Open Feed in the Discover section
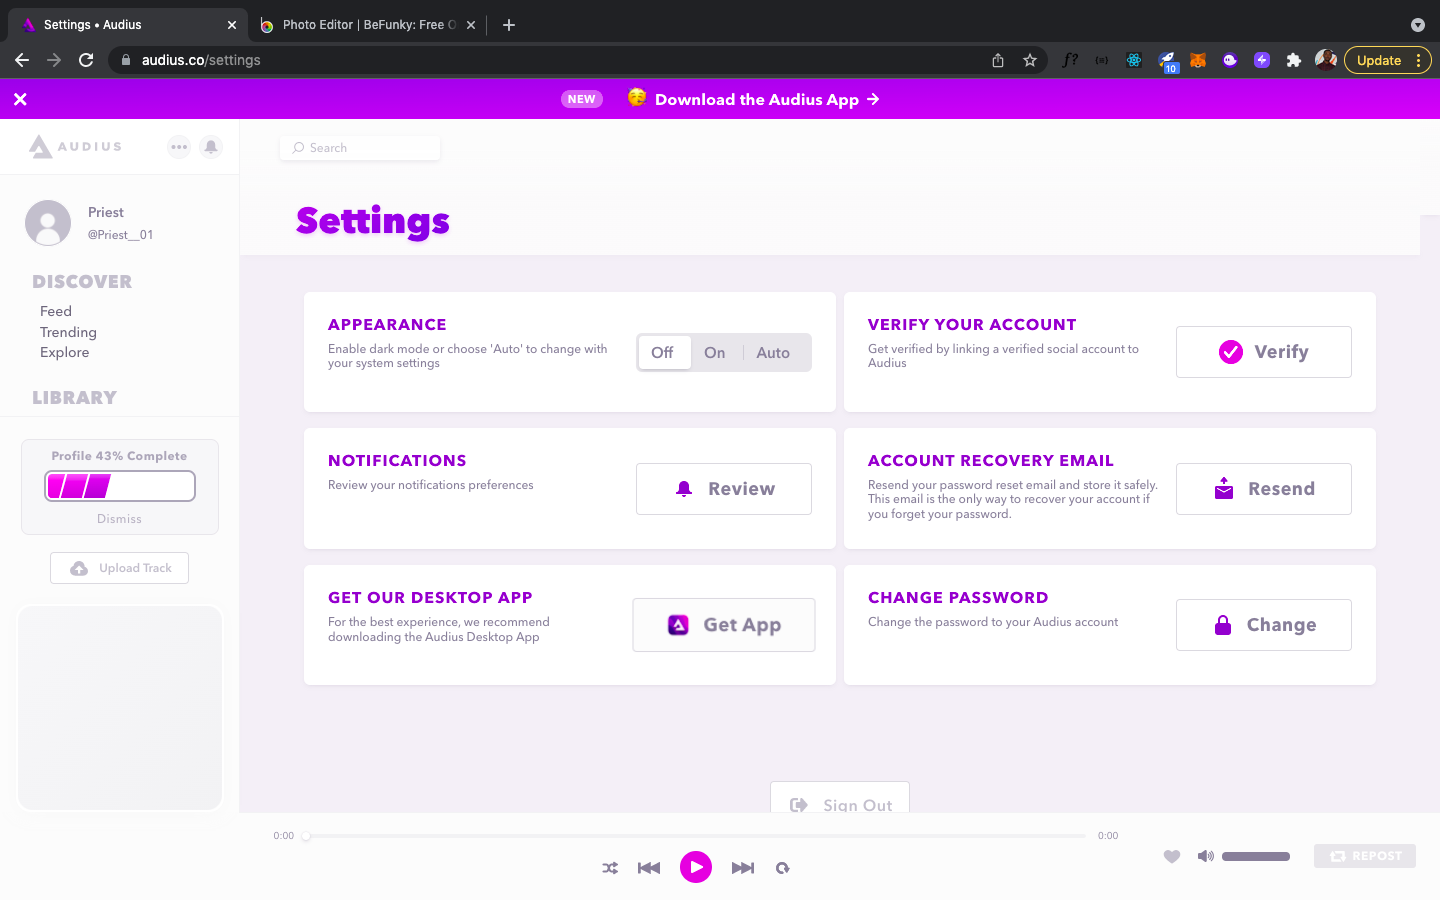The width and height of the screenshot is (1440, 900). (56, 311)
